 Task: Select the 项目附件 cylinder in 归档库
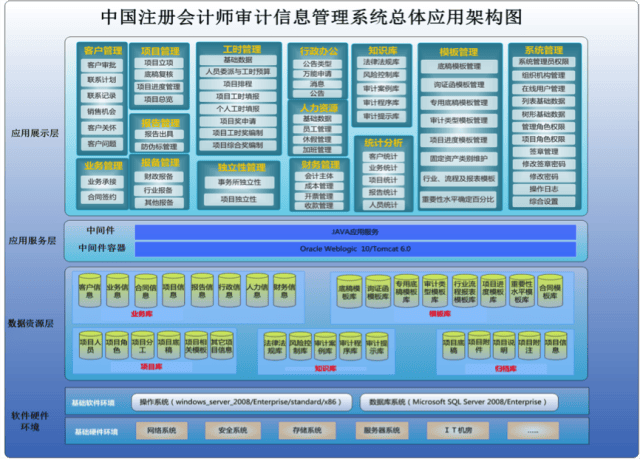click(479, 346)
